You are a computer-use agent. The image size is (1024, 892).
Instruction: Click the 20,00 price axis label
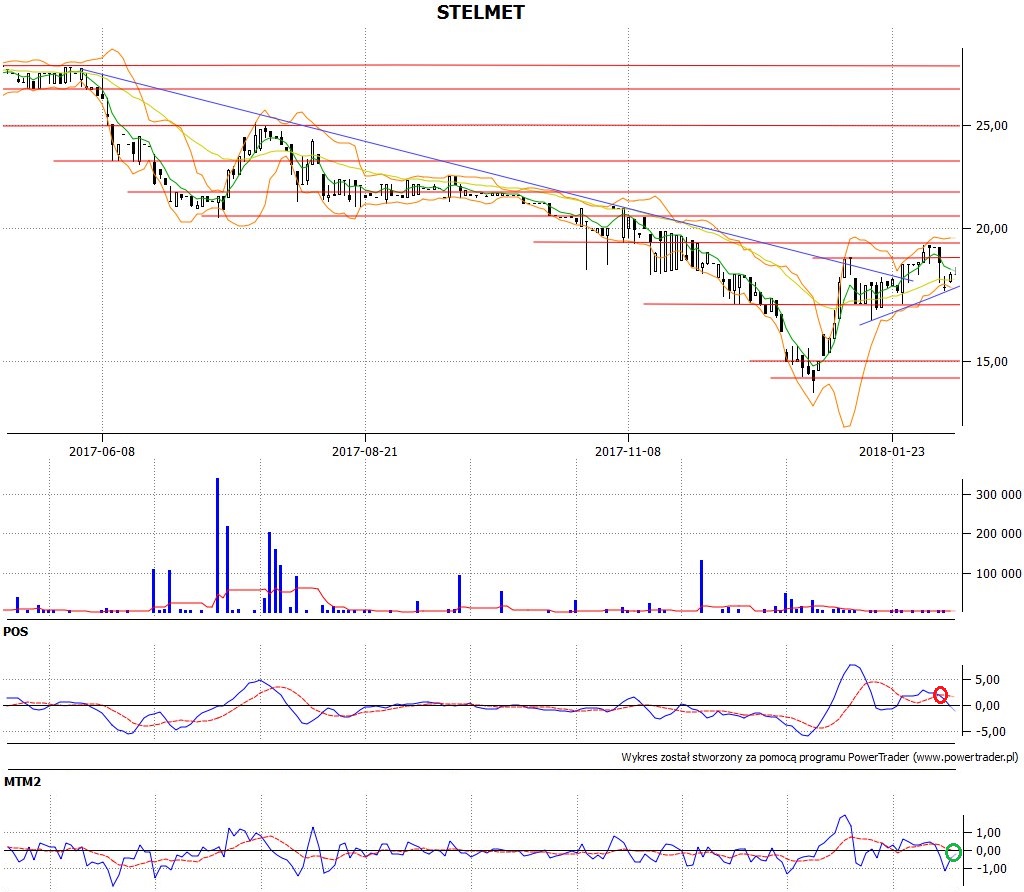(x=991, y=229)
